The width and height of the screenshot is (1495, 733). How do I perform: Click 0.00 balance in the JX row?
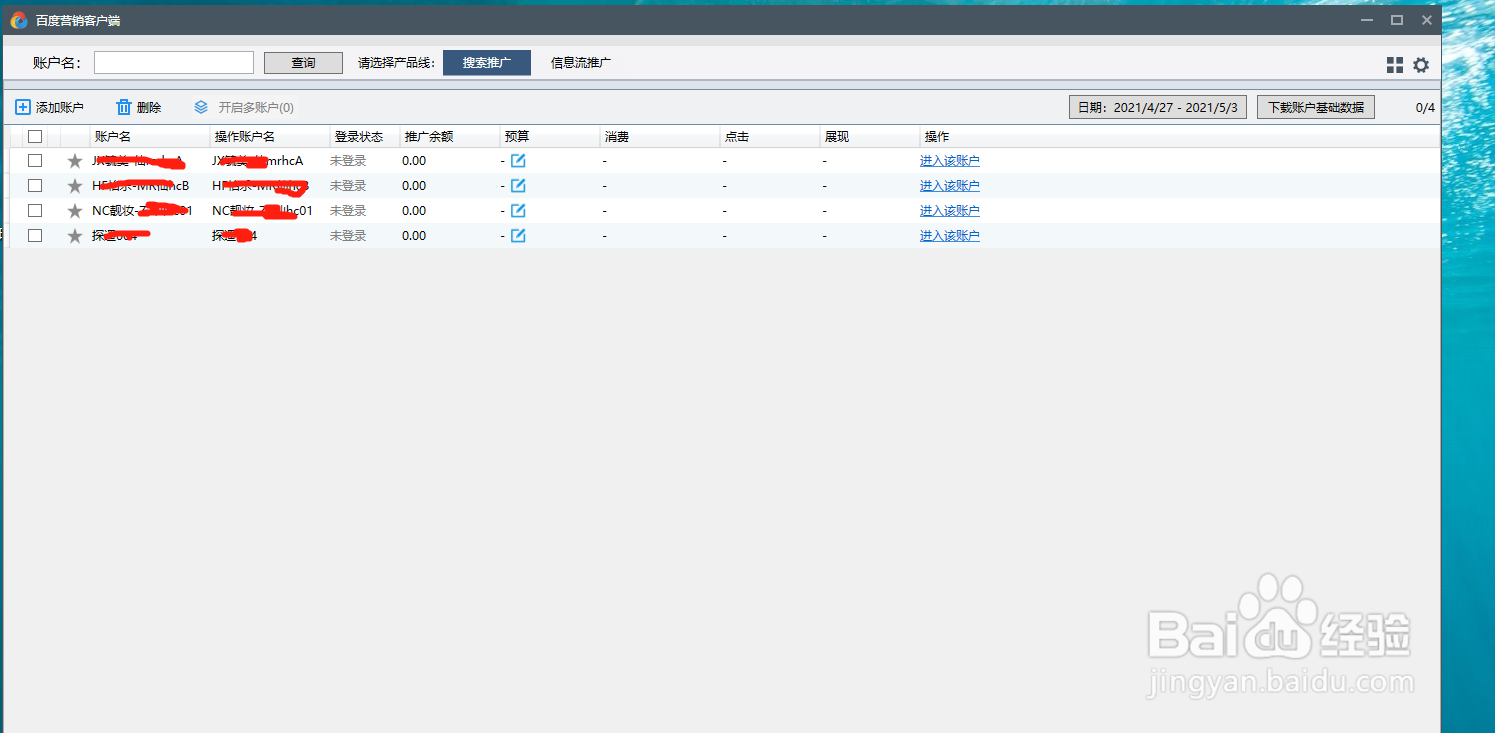tap(414, 161)
